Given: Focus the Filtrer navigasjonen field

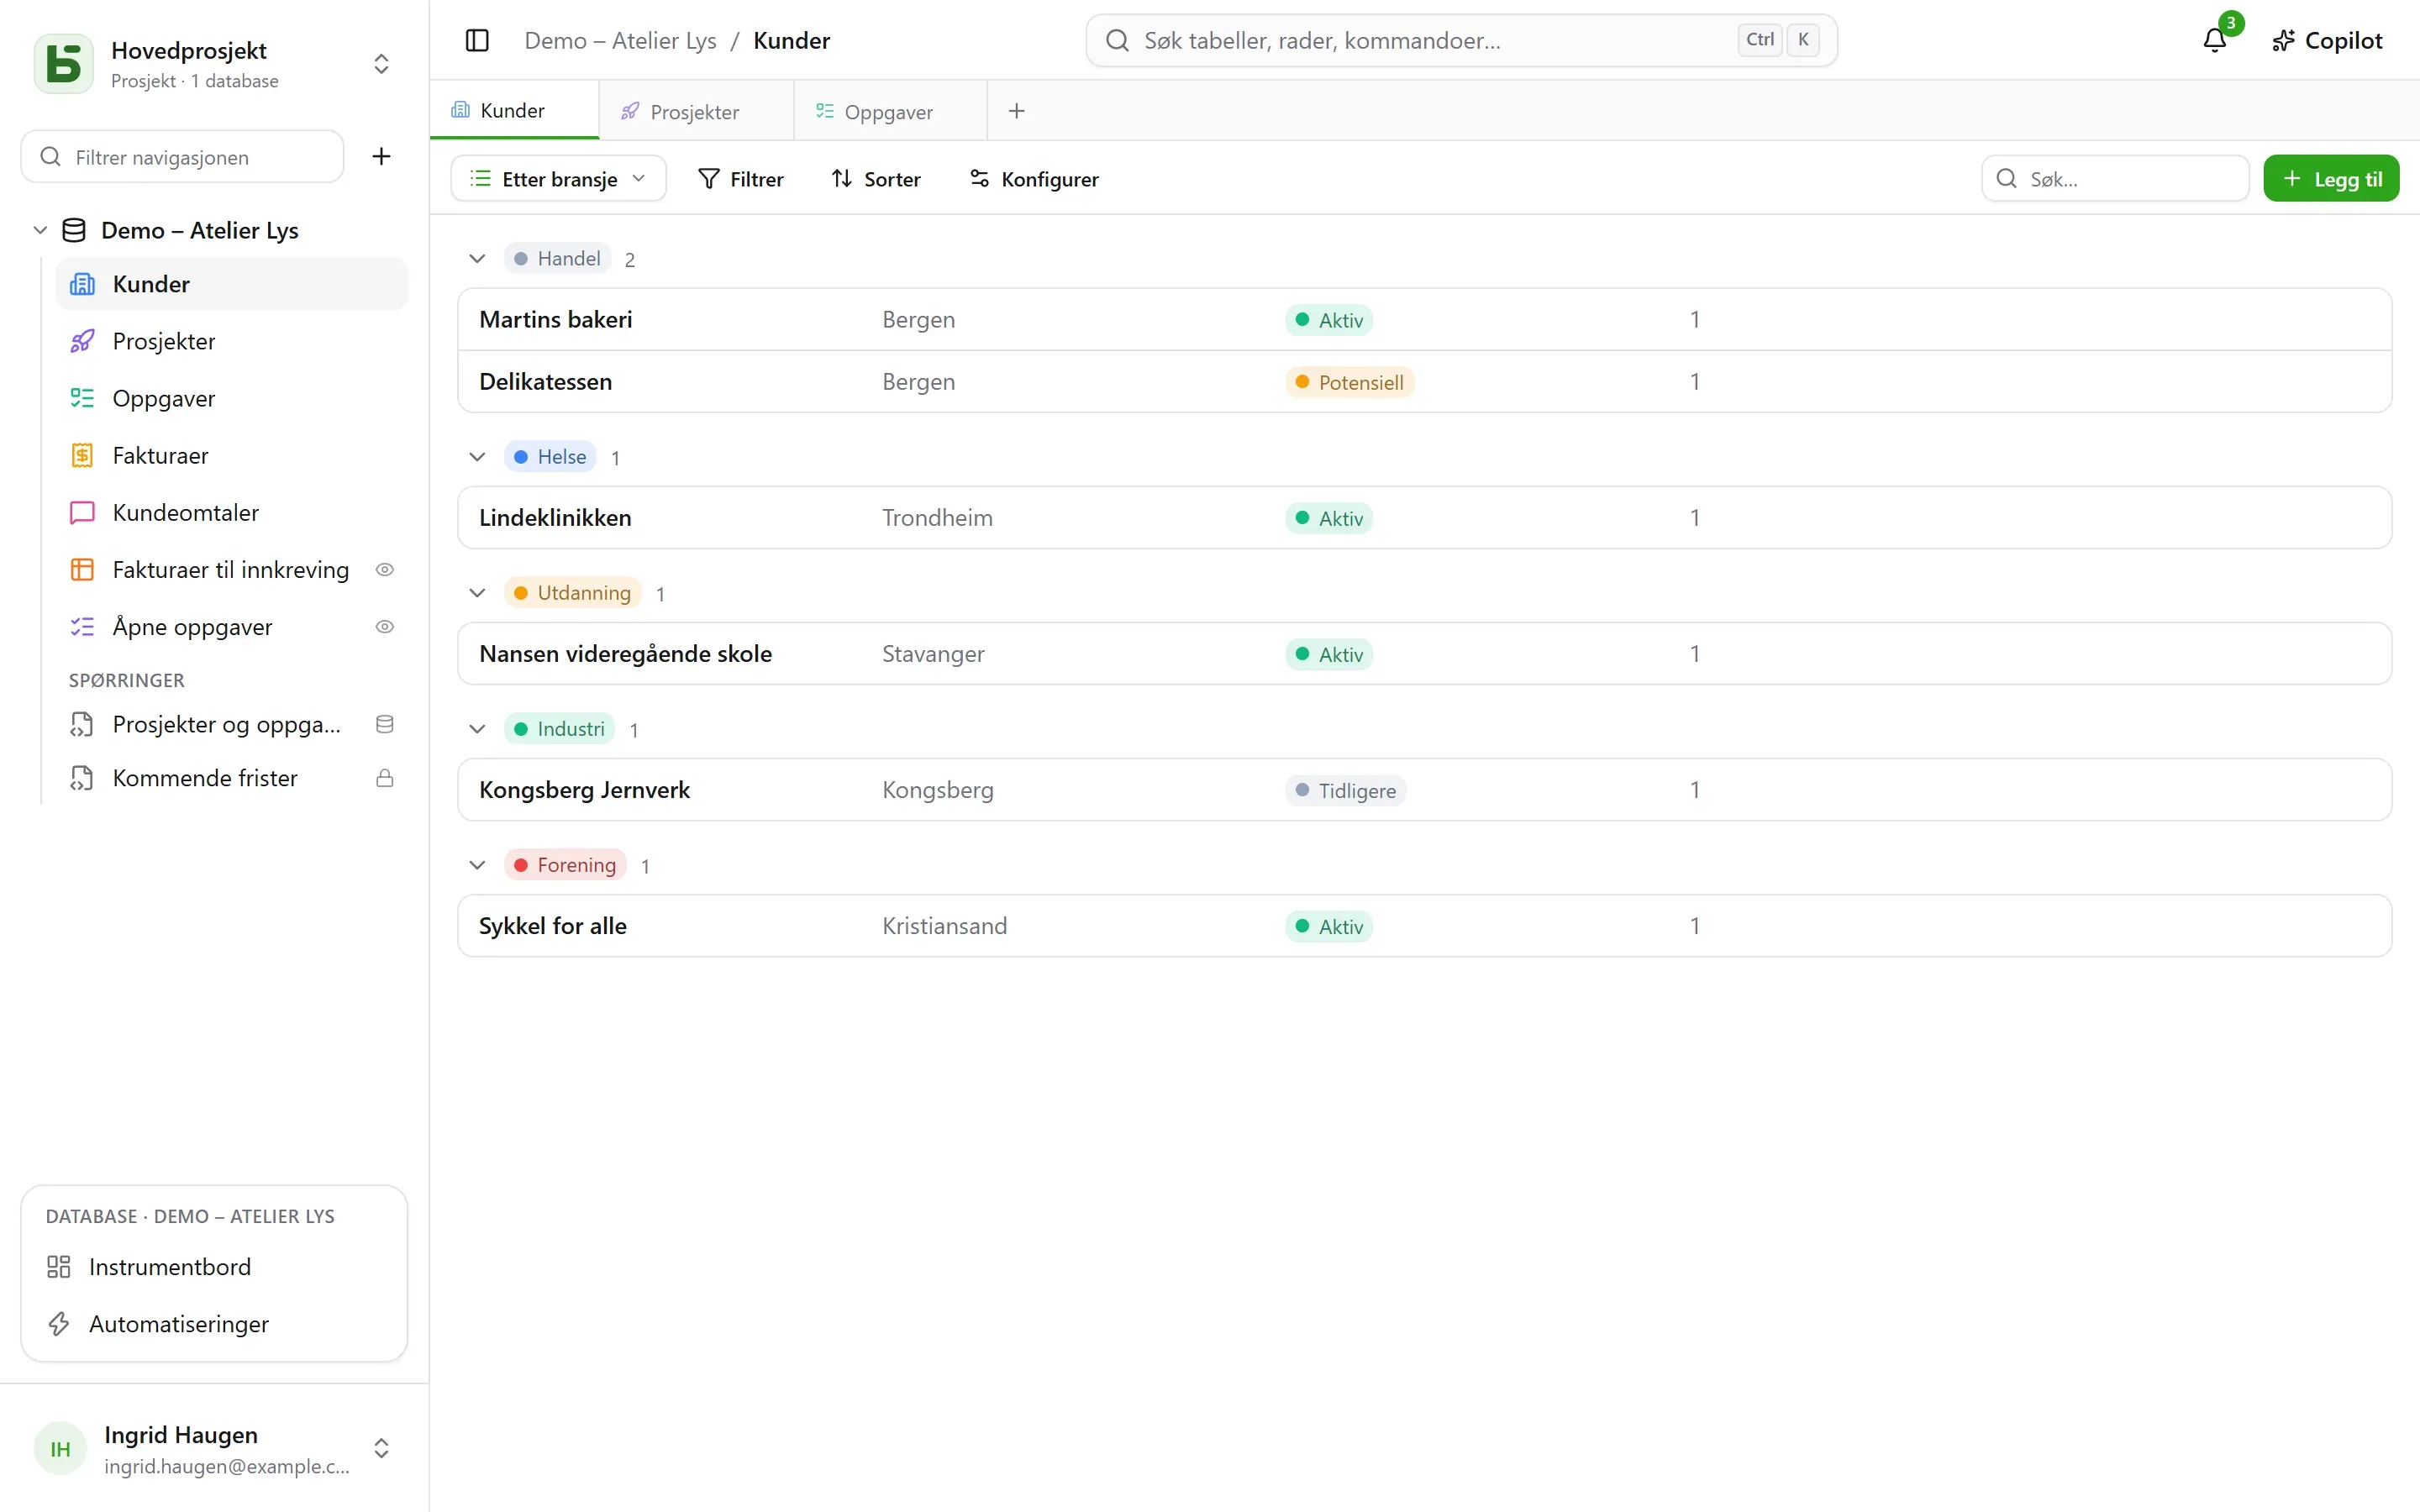Looking at the screenshot, I should click(x=183, y=157).
